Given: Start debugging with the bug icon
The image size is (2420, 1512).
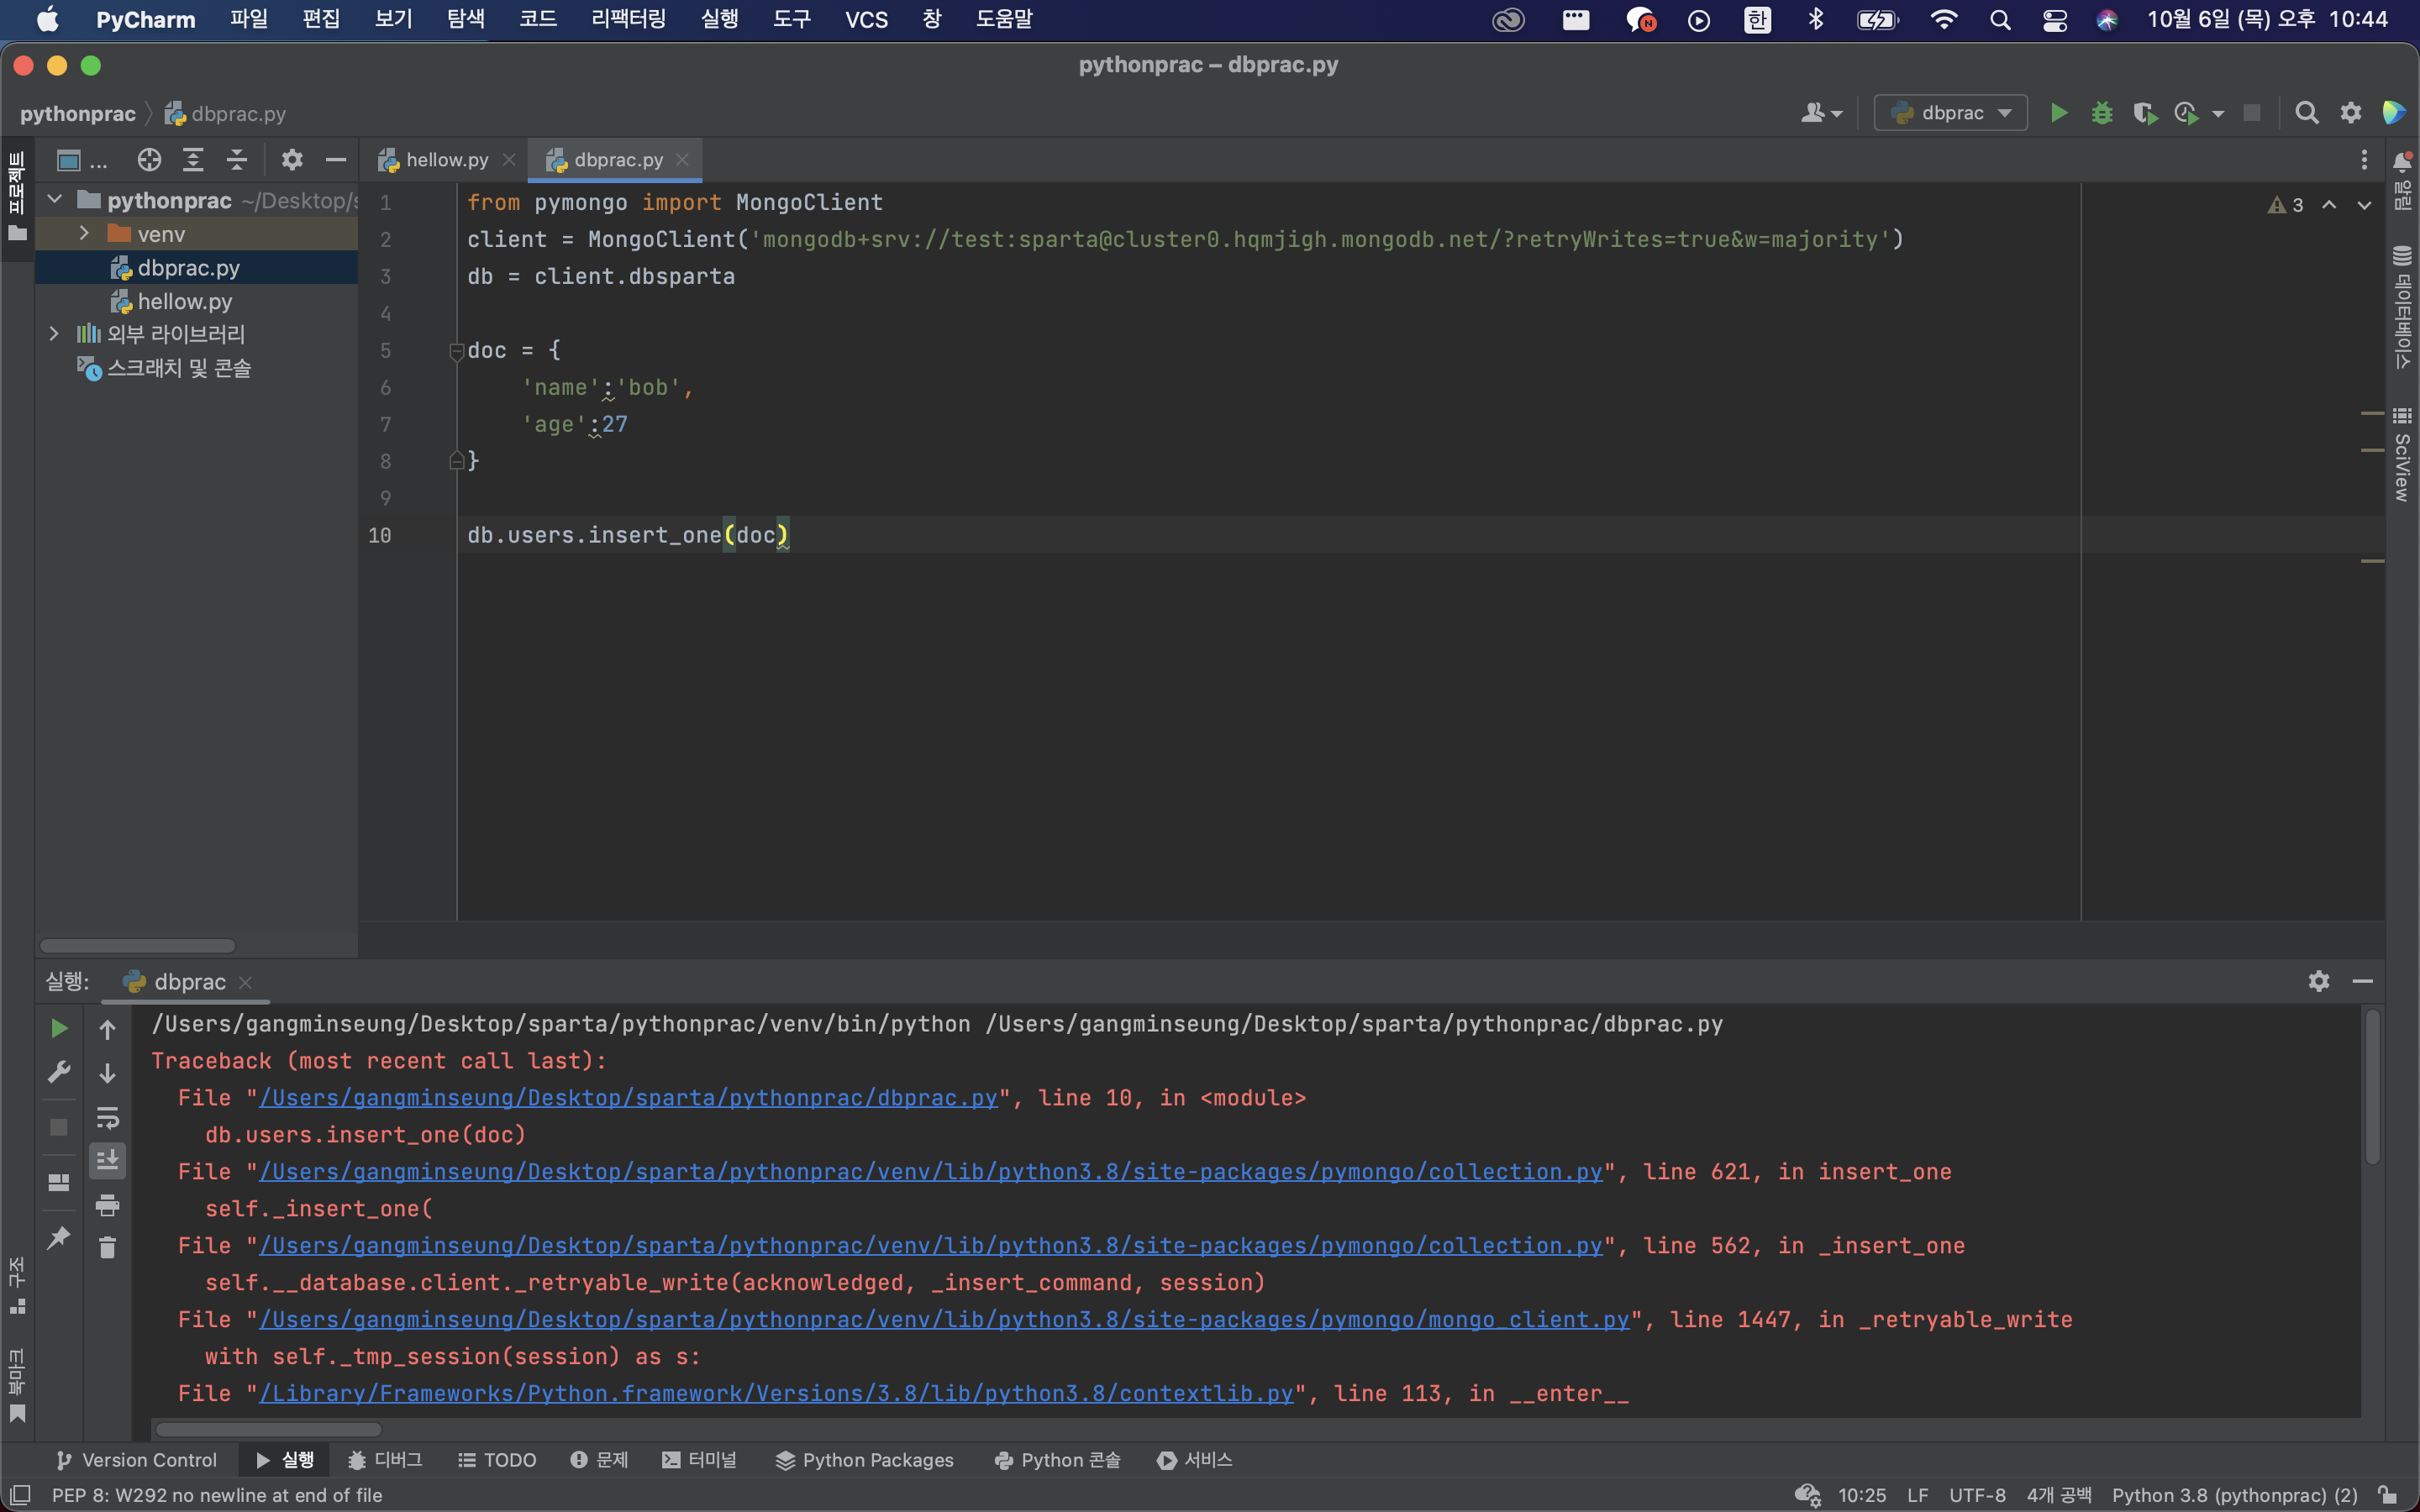Looking at the screenshot, I should [x=2102, y=113].
